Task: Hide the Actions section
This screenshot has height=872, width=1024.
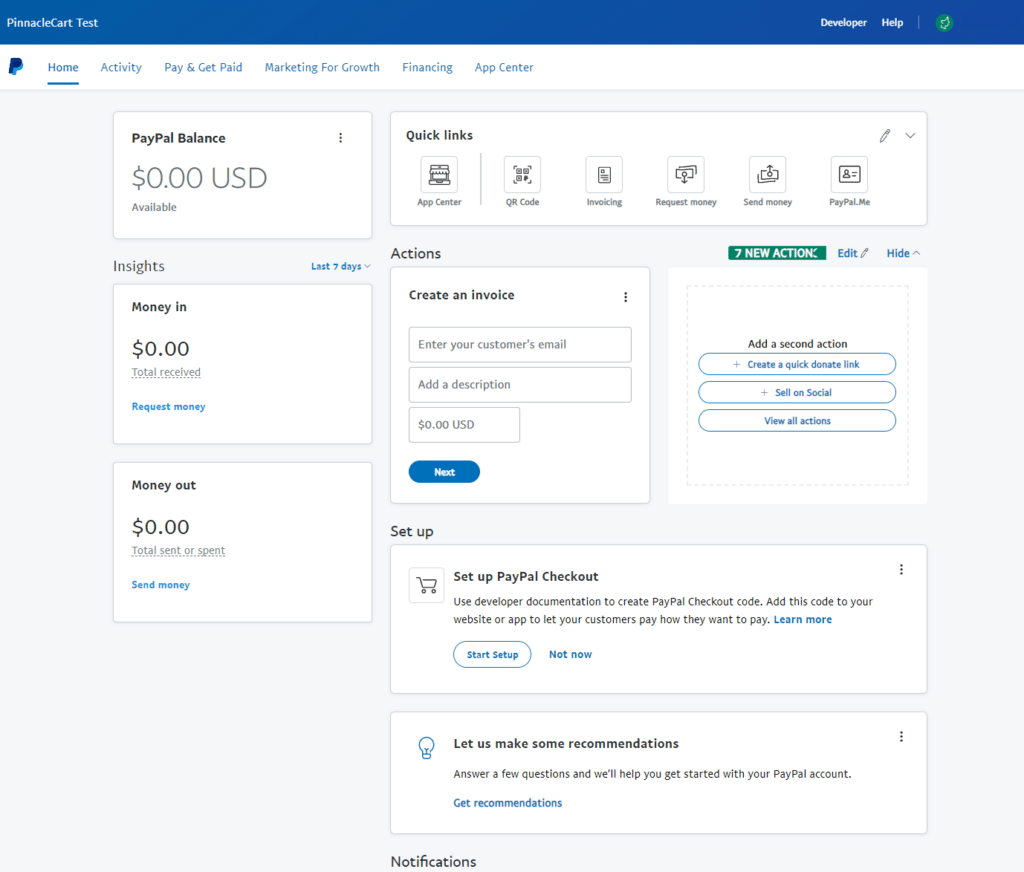Action: tap(903, 254)
